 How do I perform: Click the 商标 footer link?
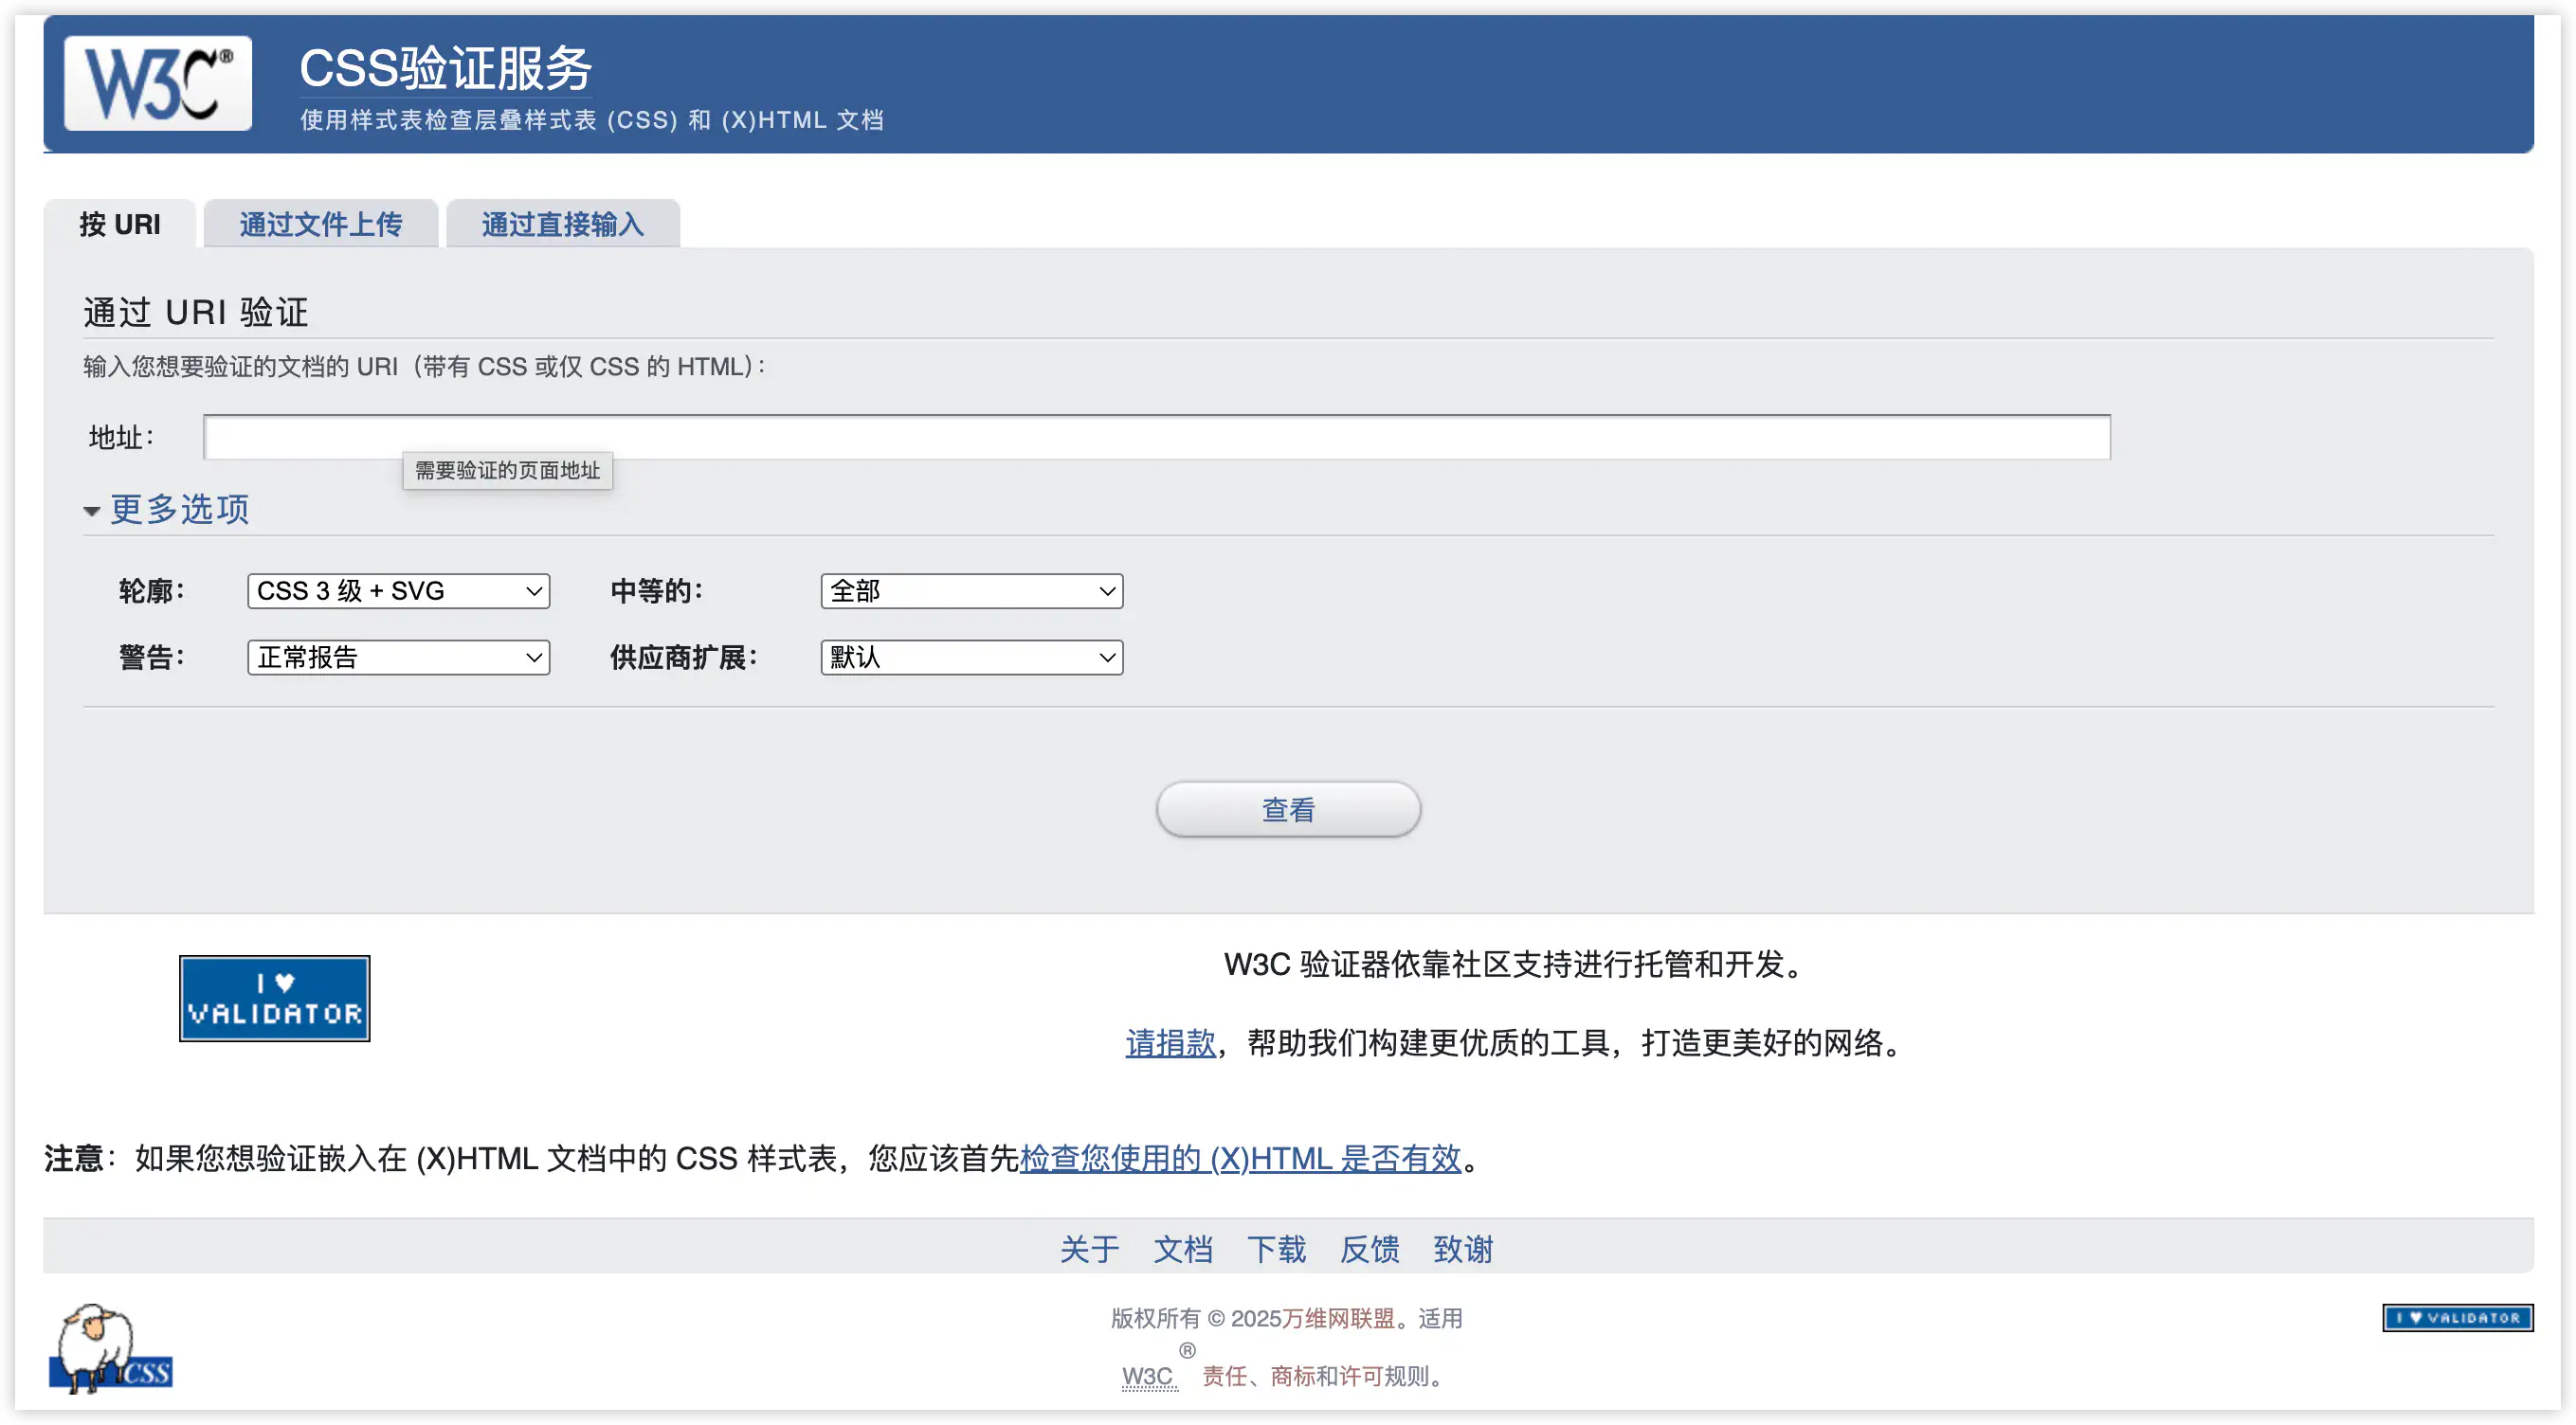[1292, 1376]
